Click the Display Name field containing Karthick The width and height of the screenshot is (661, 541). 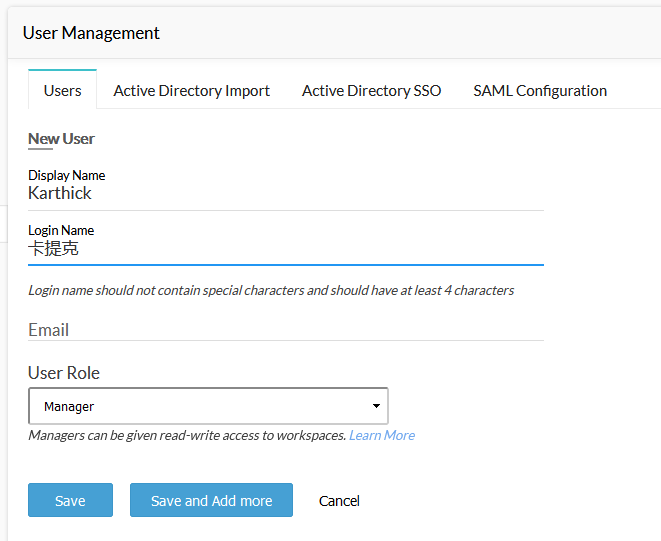(285, 194)
